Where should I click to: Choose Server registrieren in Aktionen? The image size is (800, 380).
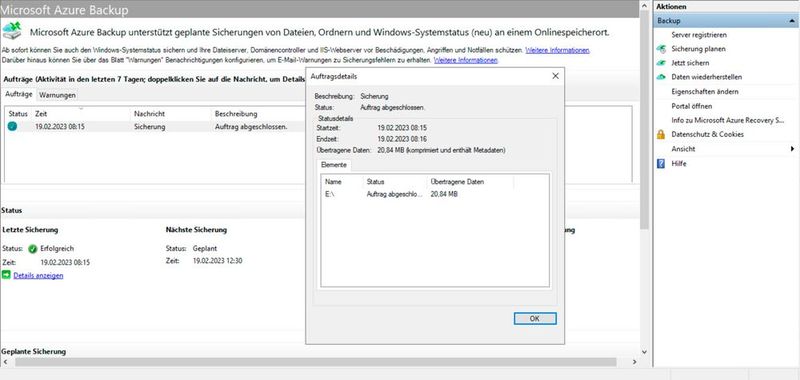[699, 35]
